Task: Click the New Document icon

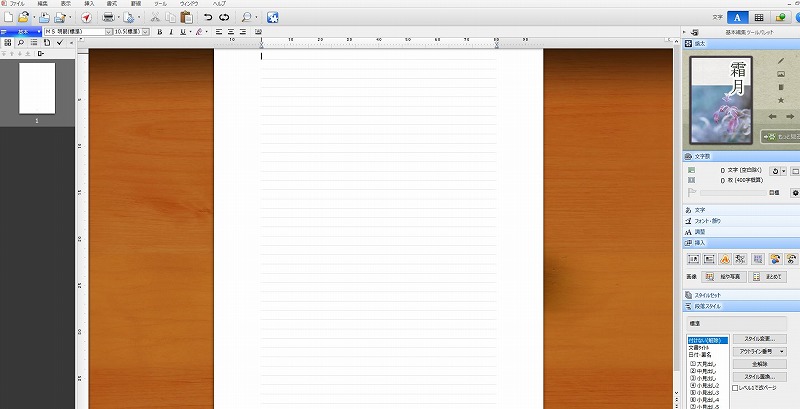Action: pos(8,17)
